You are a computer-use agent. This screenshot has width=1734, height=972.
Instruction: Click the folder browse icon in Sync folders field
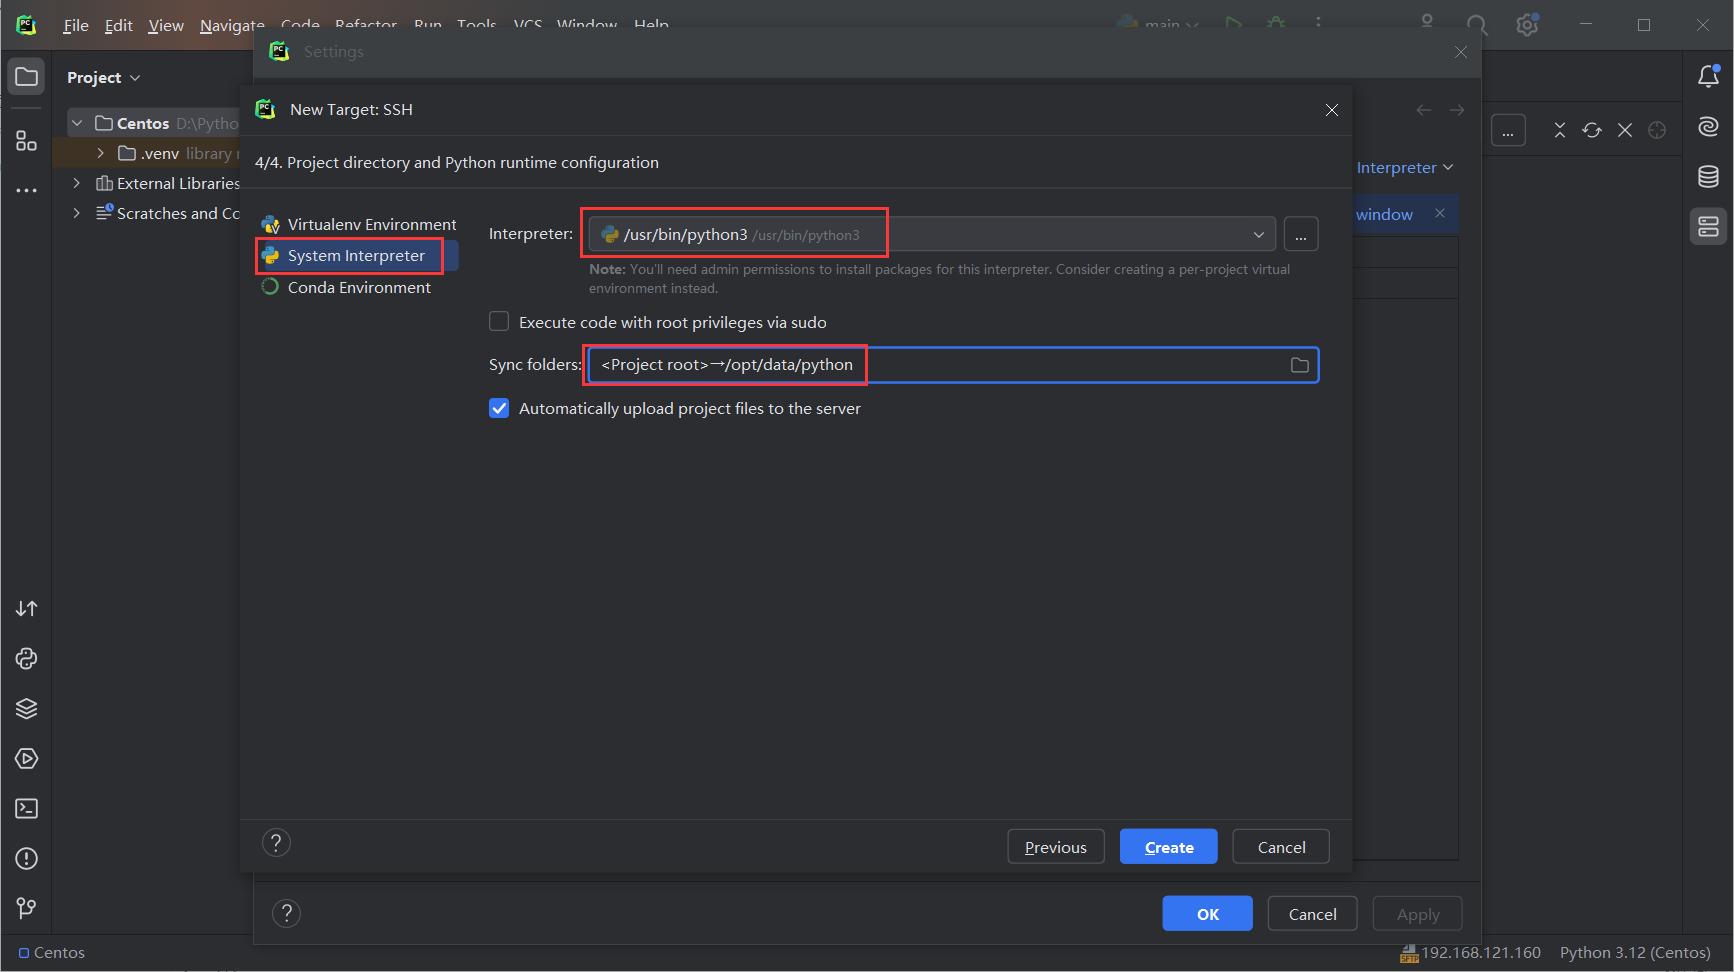pos(1299,365)
